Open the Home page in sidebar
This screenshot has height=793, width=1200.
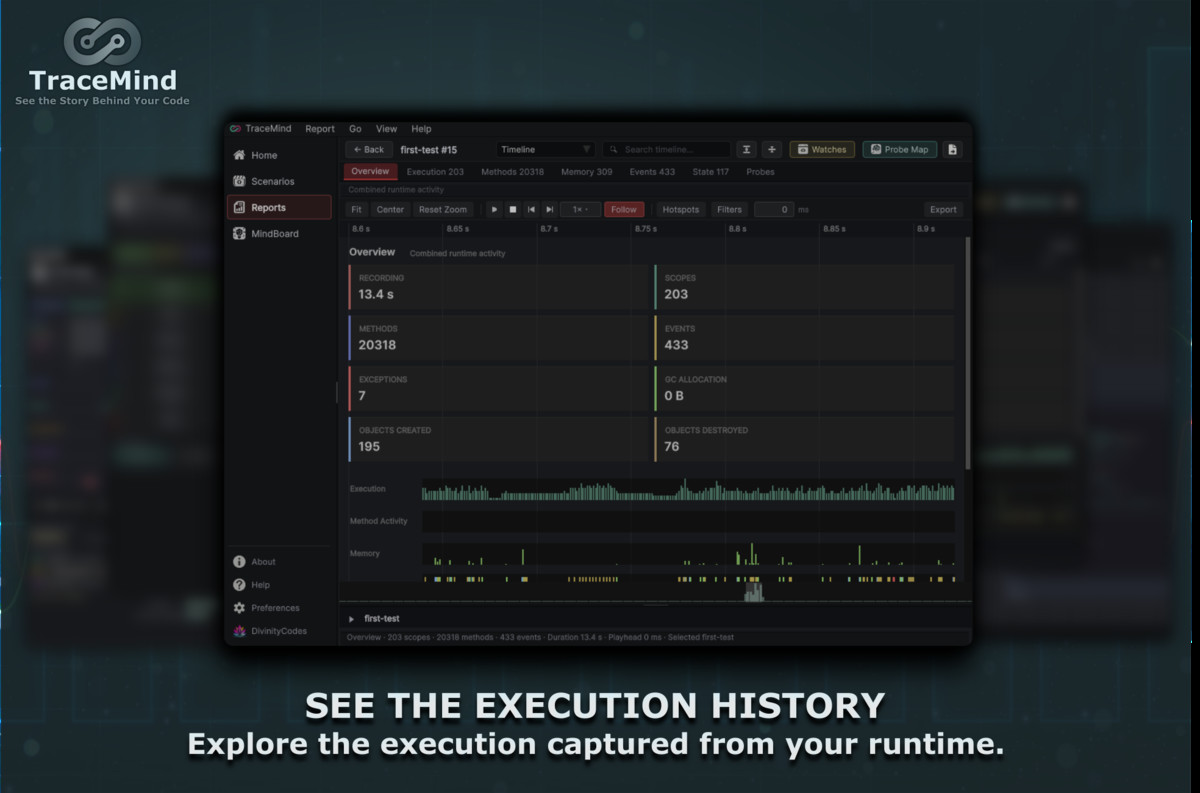278,155
